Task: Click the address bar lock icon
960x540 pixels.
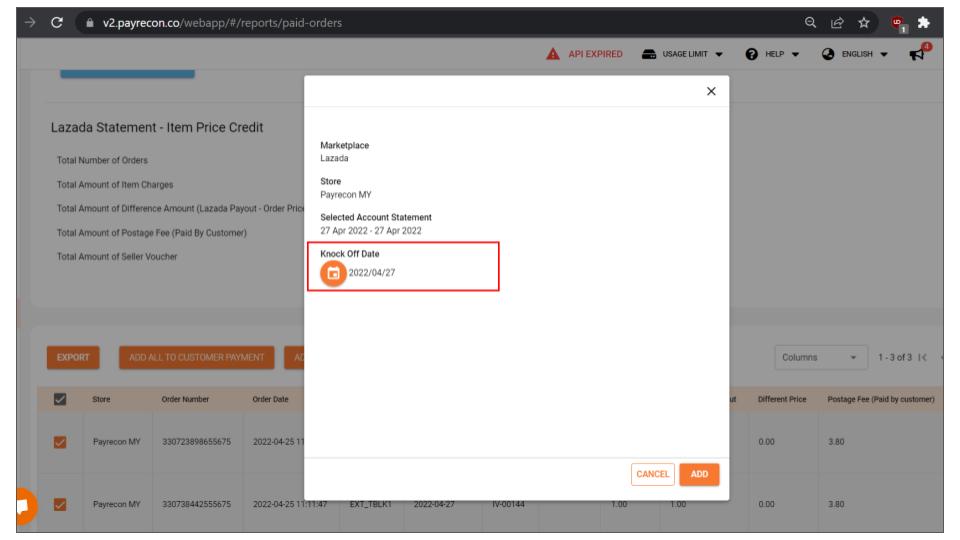Action: point(90,23)
